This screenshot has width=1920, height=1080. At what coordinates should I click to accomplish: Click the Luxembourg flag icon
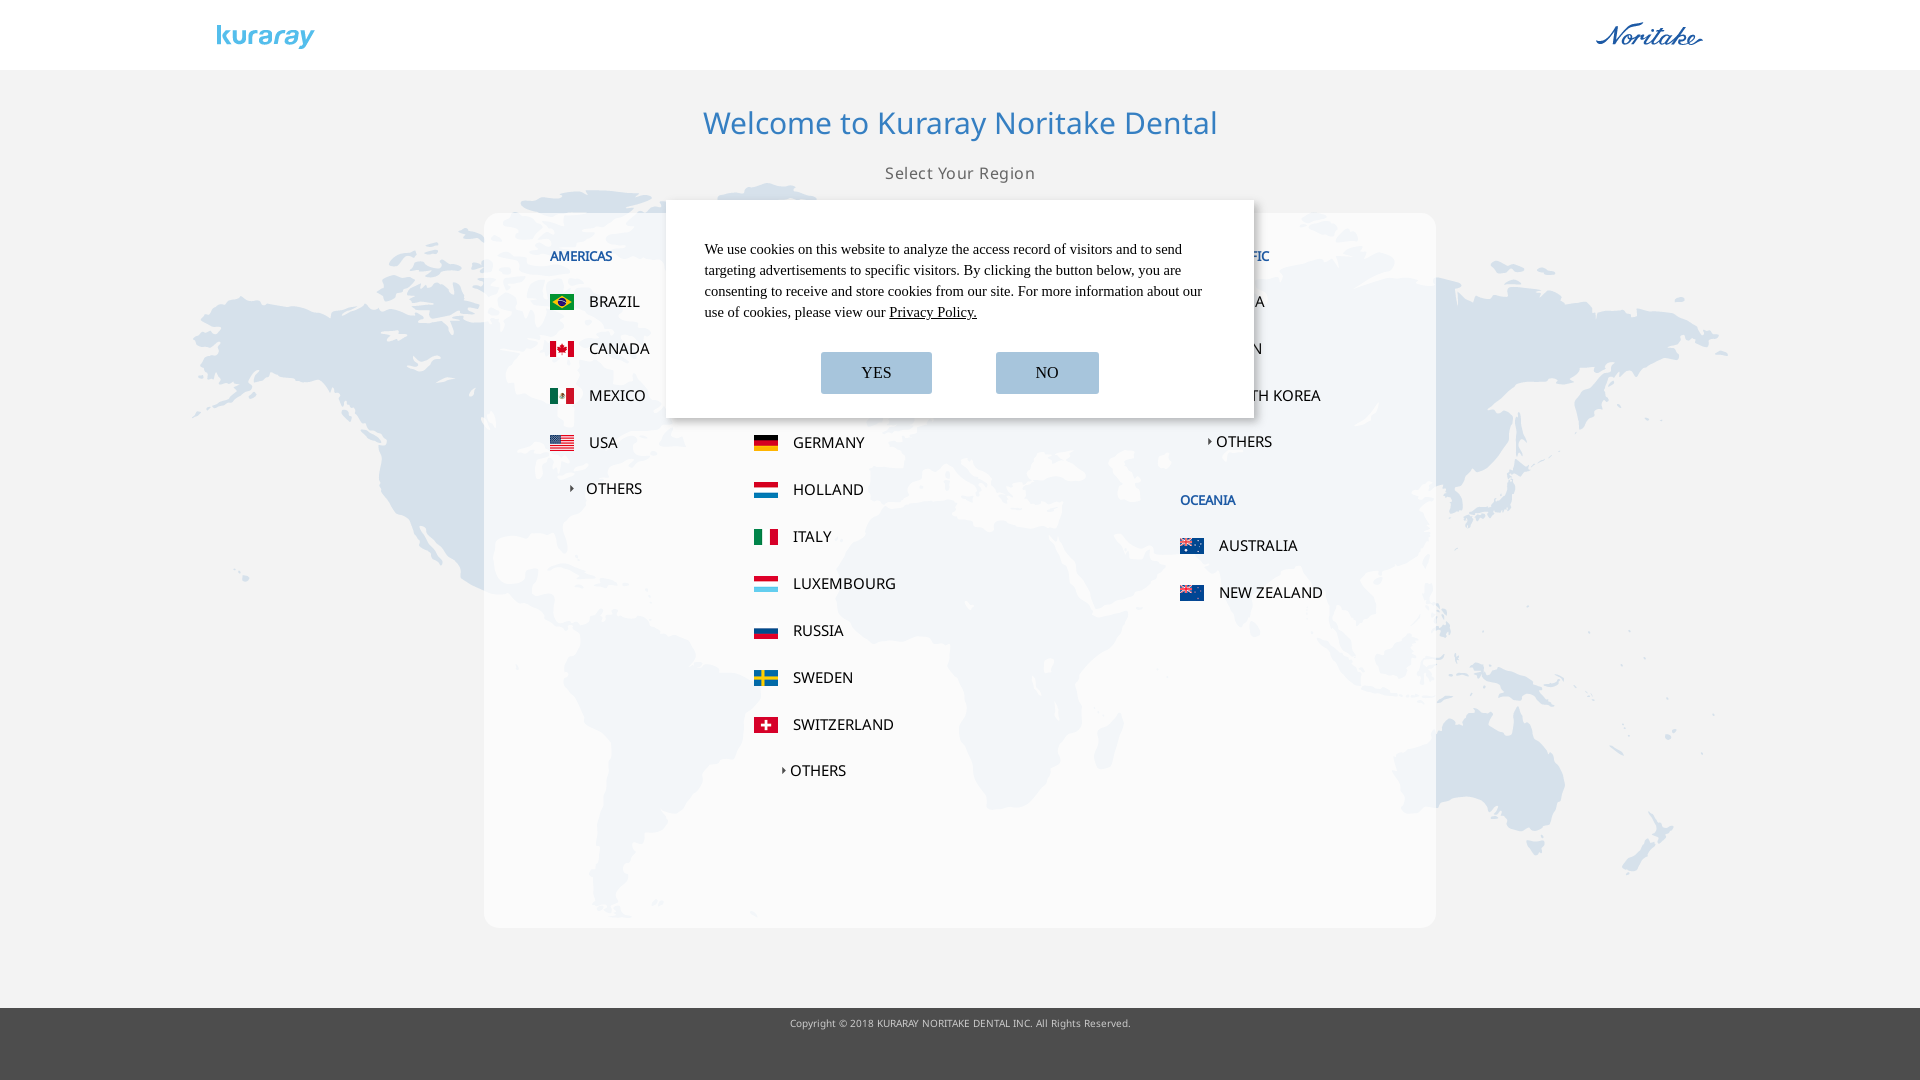[x=766, y=584]
